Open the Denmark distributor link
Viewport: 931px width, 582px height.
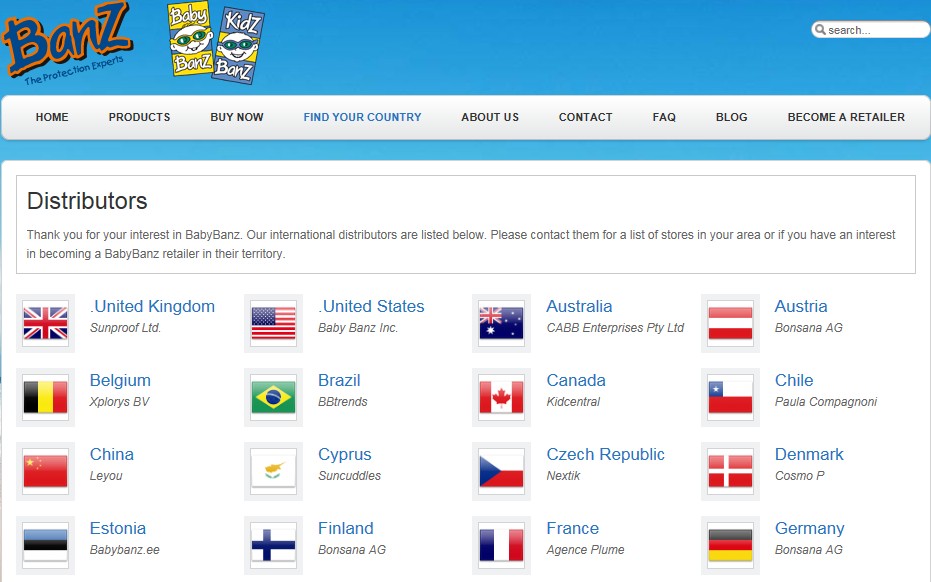808,454
